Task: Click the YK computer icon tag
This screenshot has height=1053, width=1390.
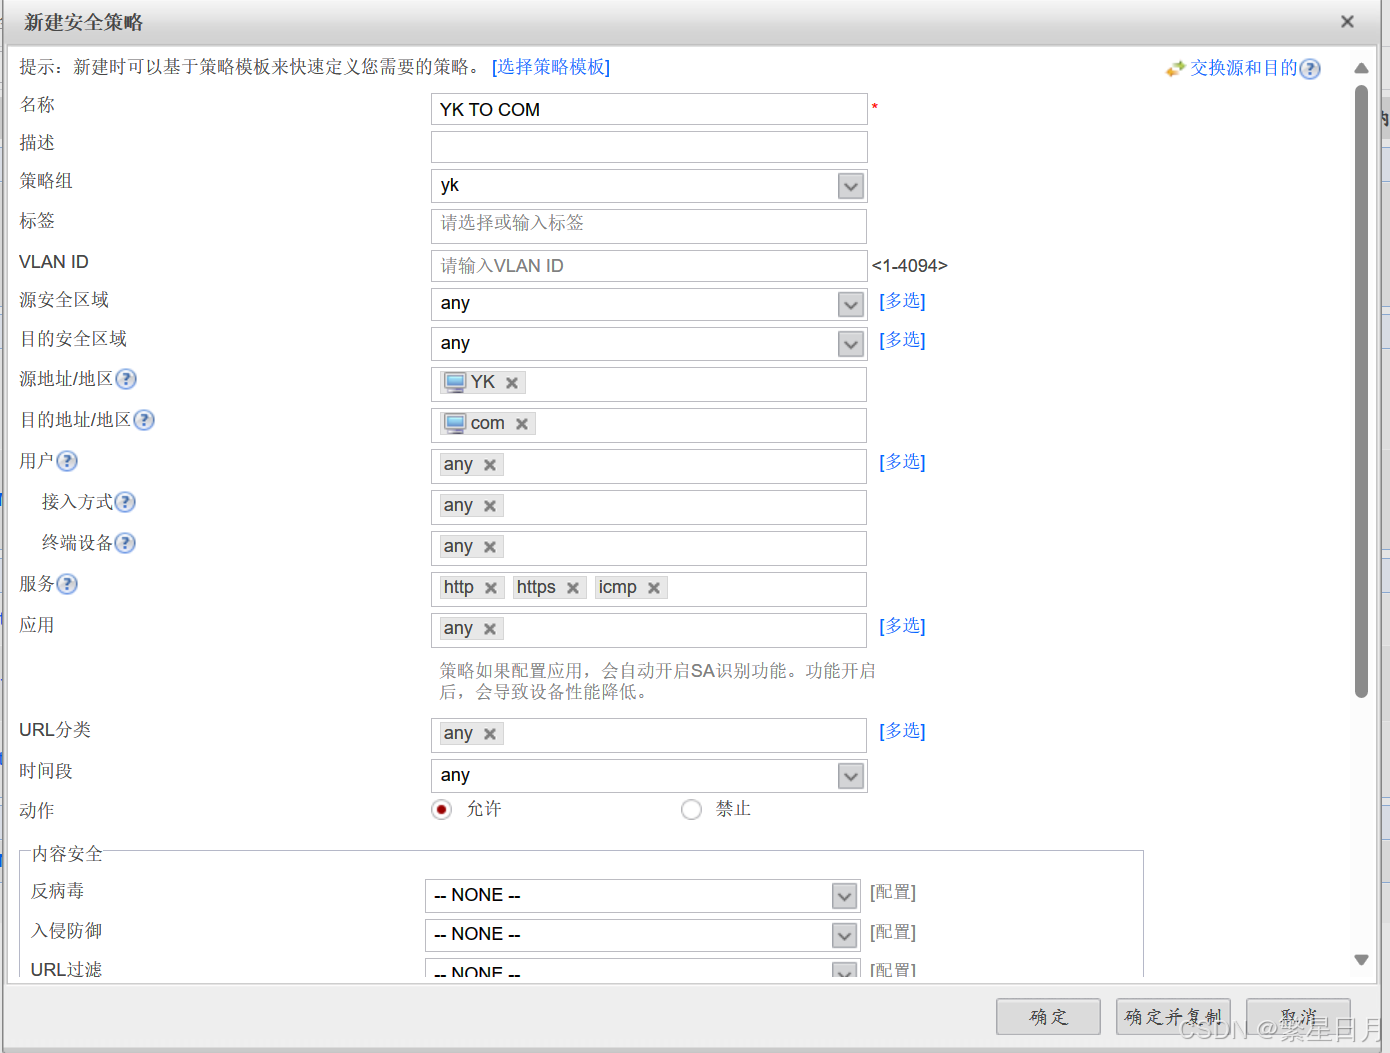Action: pos(455,382)
